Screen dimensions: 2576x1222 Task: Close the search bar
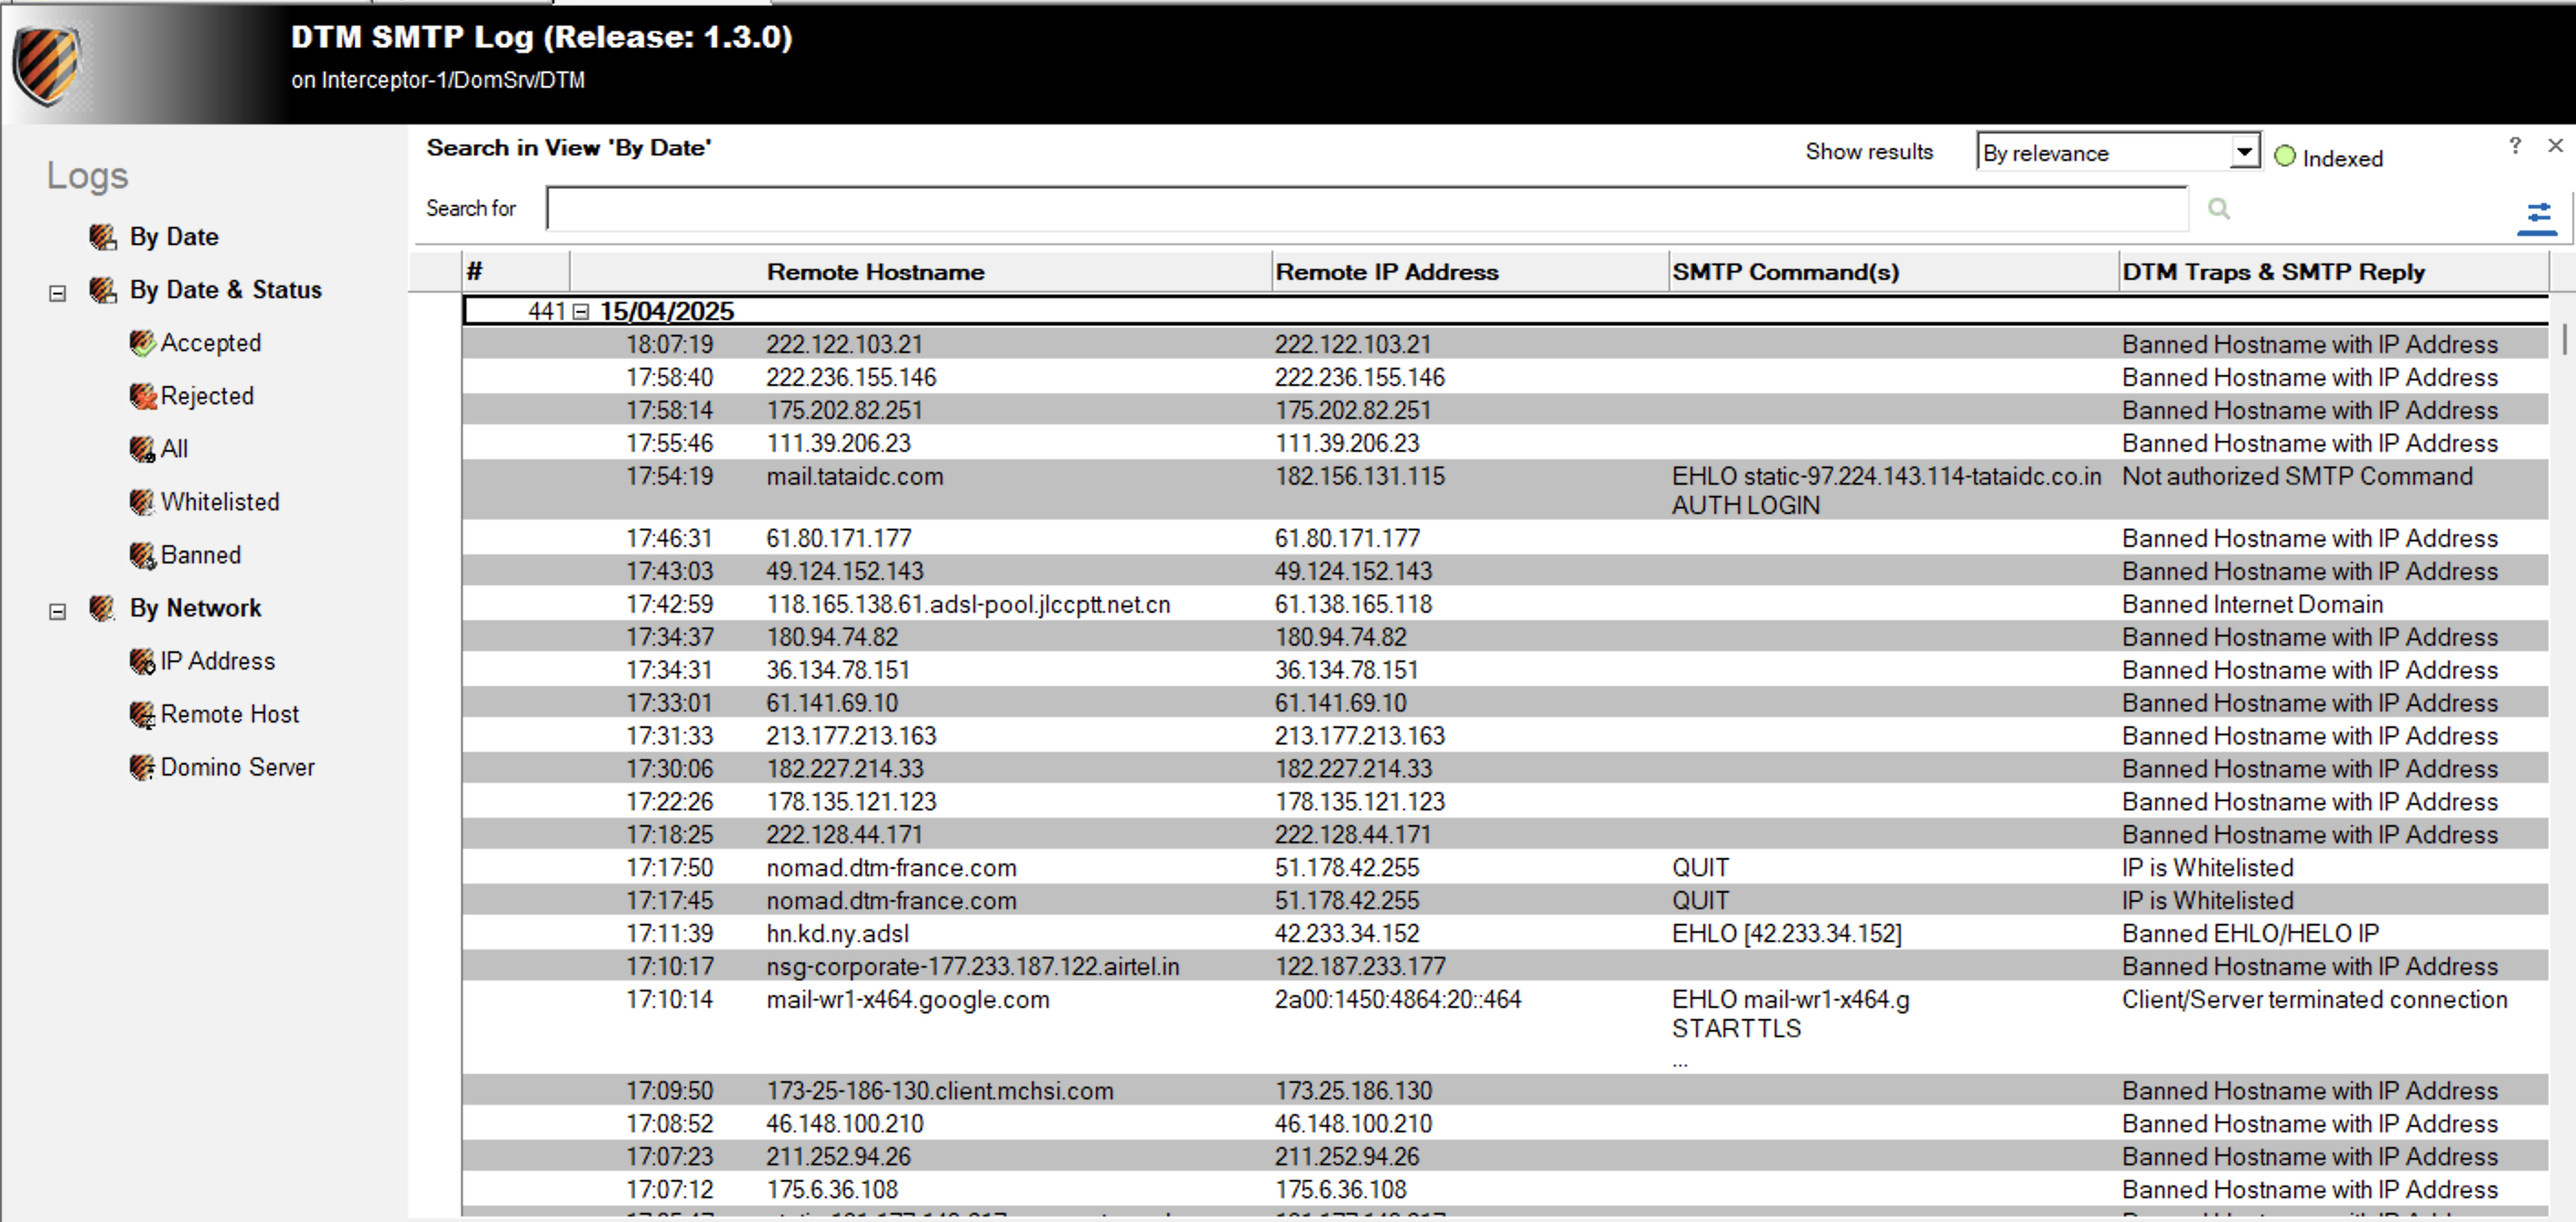pos(2555,146)
